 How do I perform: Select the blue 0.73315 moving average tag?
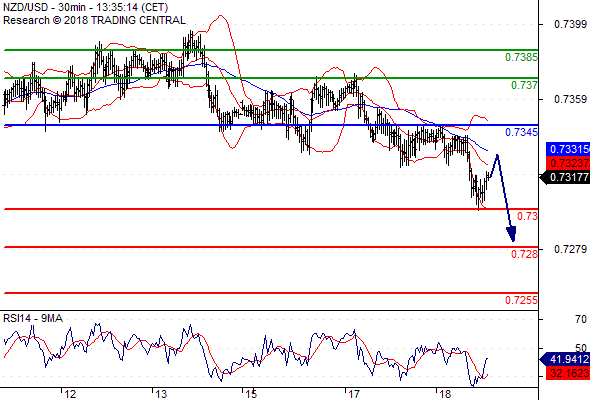click(x=568, y=149)
